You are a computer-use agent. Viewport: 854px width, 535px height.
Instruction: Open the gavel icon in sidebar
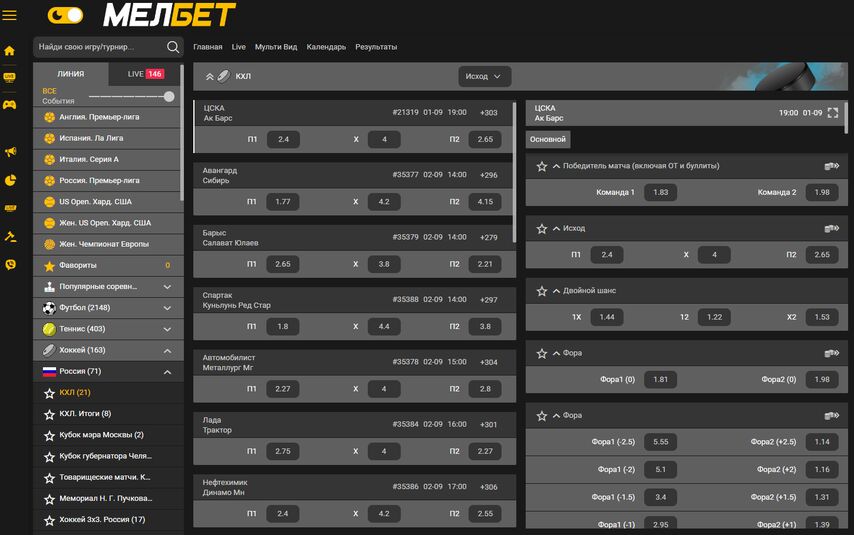[10, 236]
